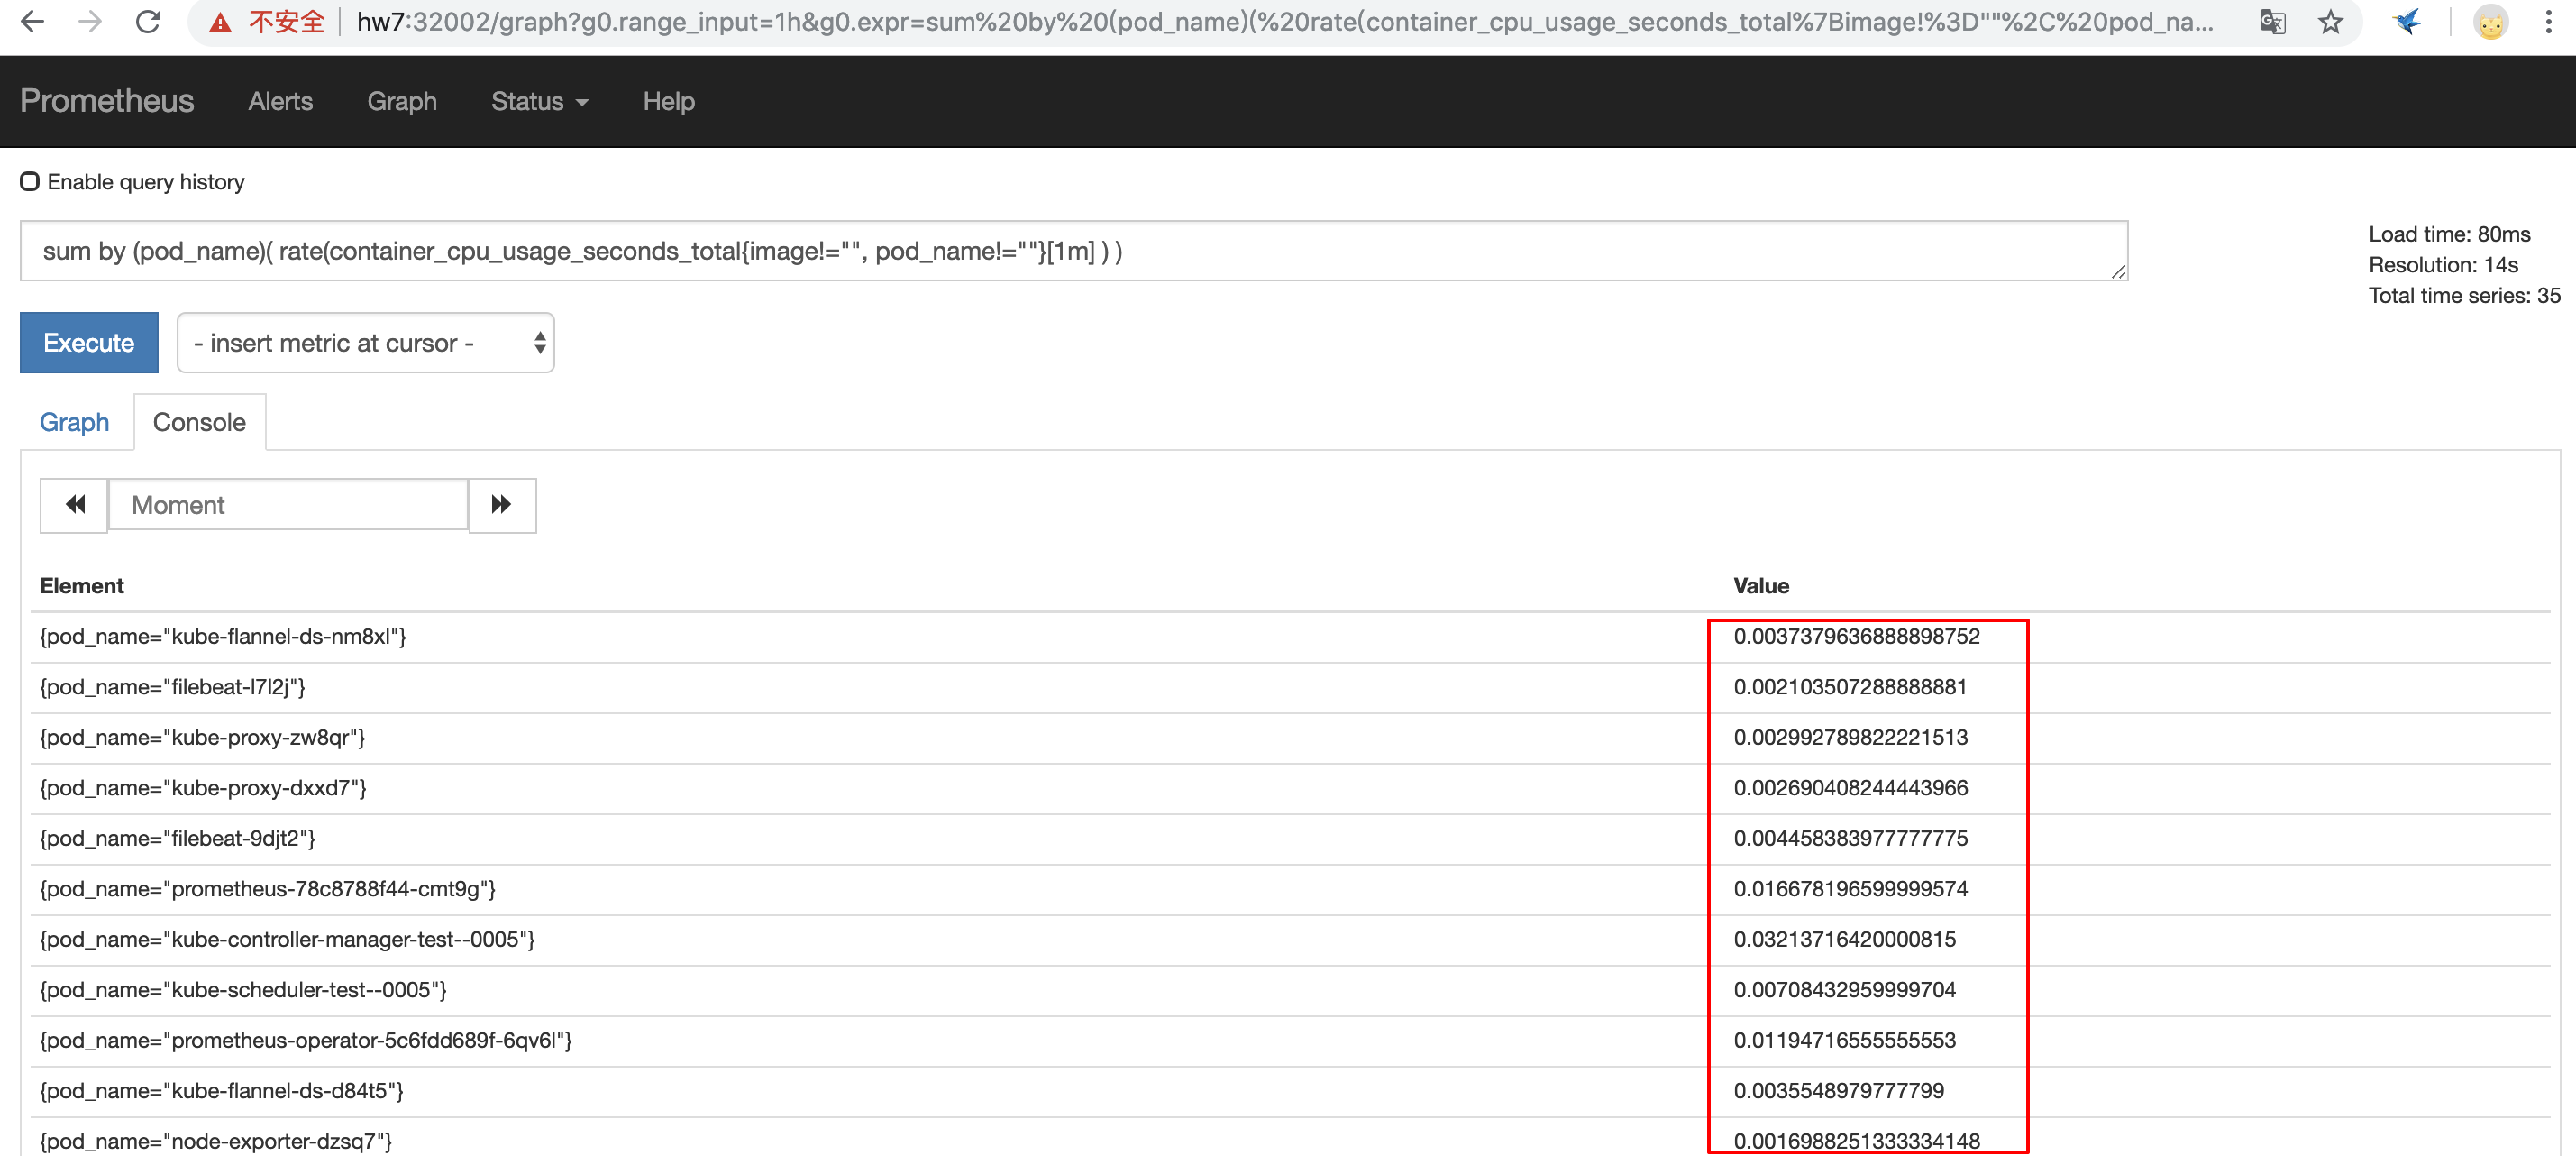Select the kube-proxy-dxxd7 element row

point(203,788)
